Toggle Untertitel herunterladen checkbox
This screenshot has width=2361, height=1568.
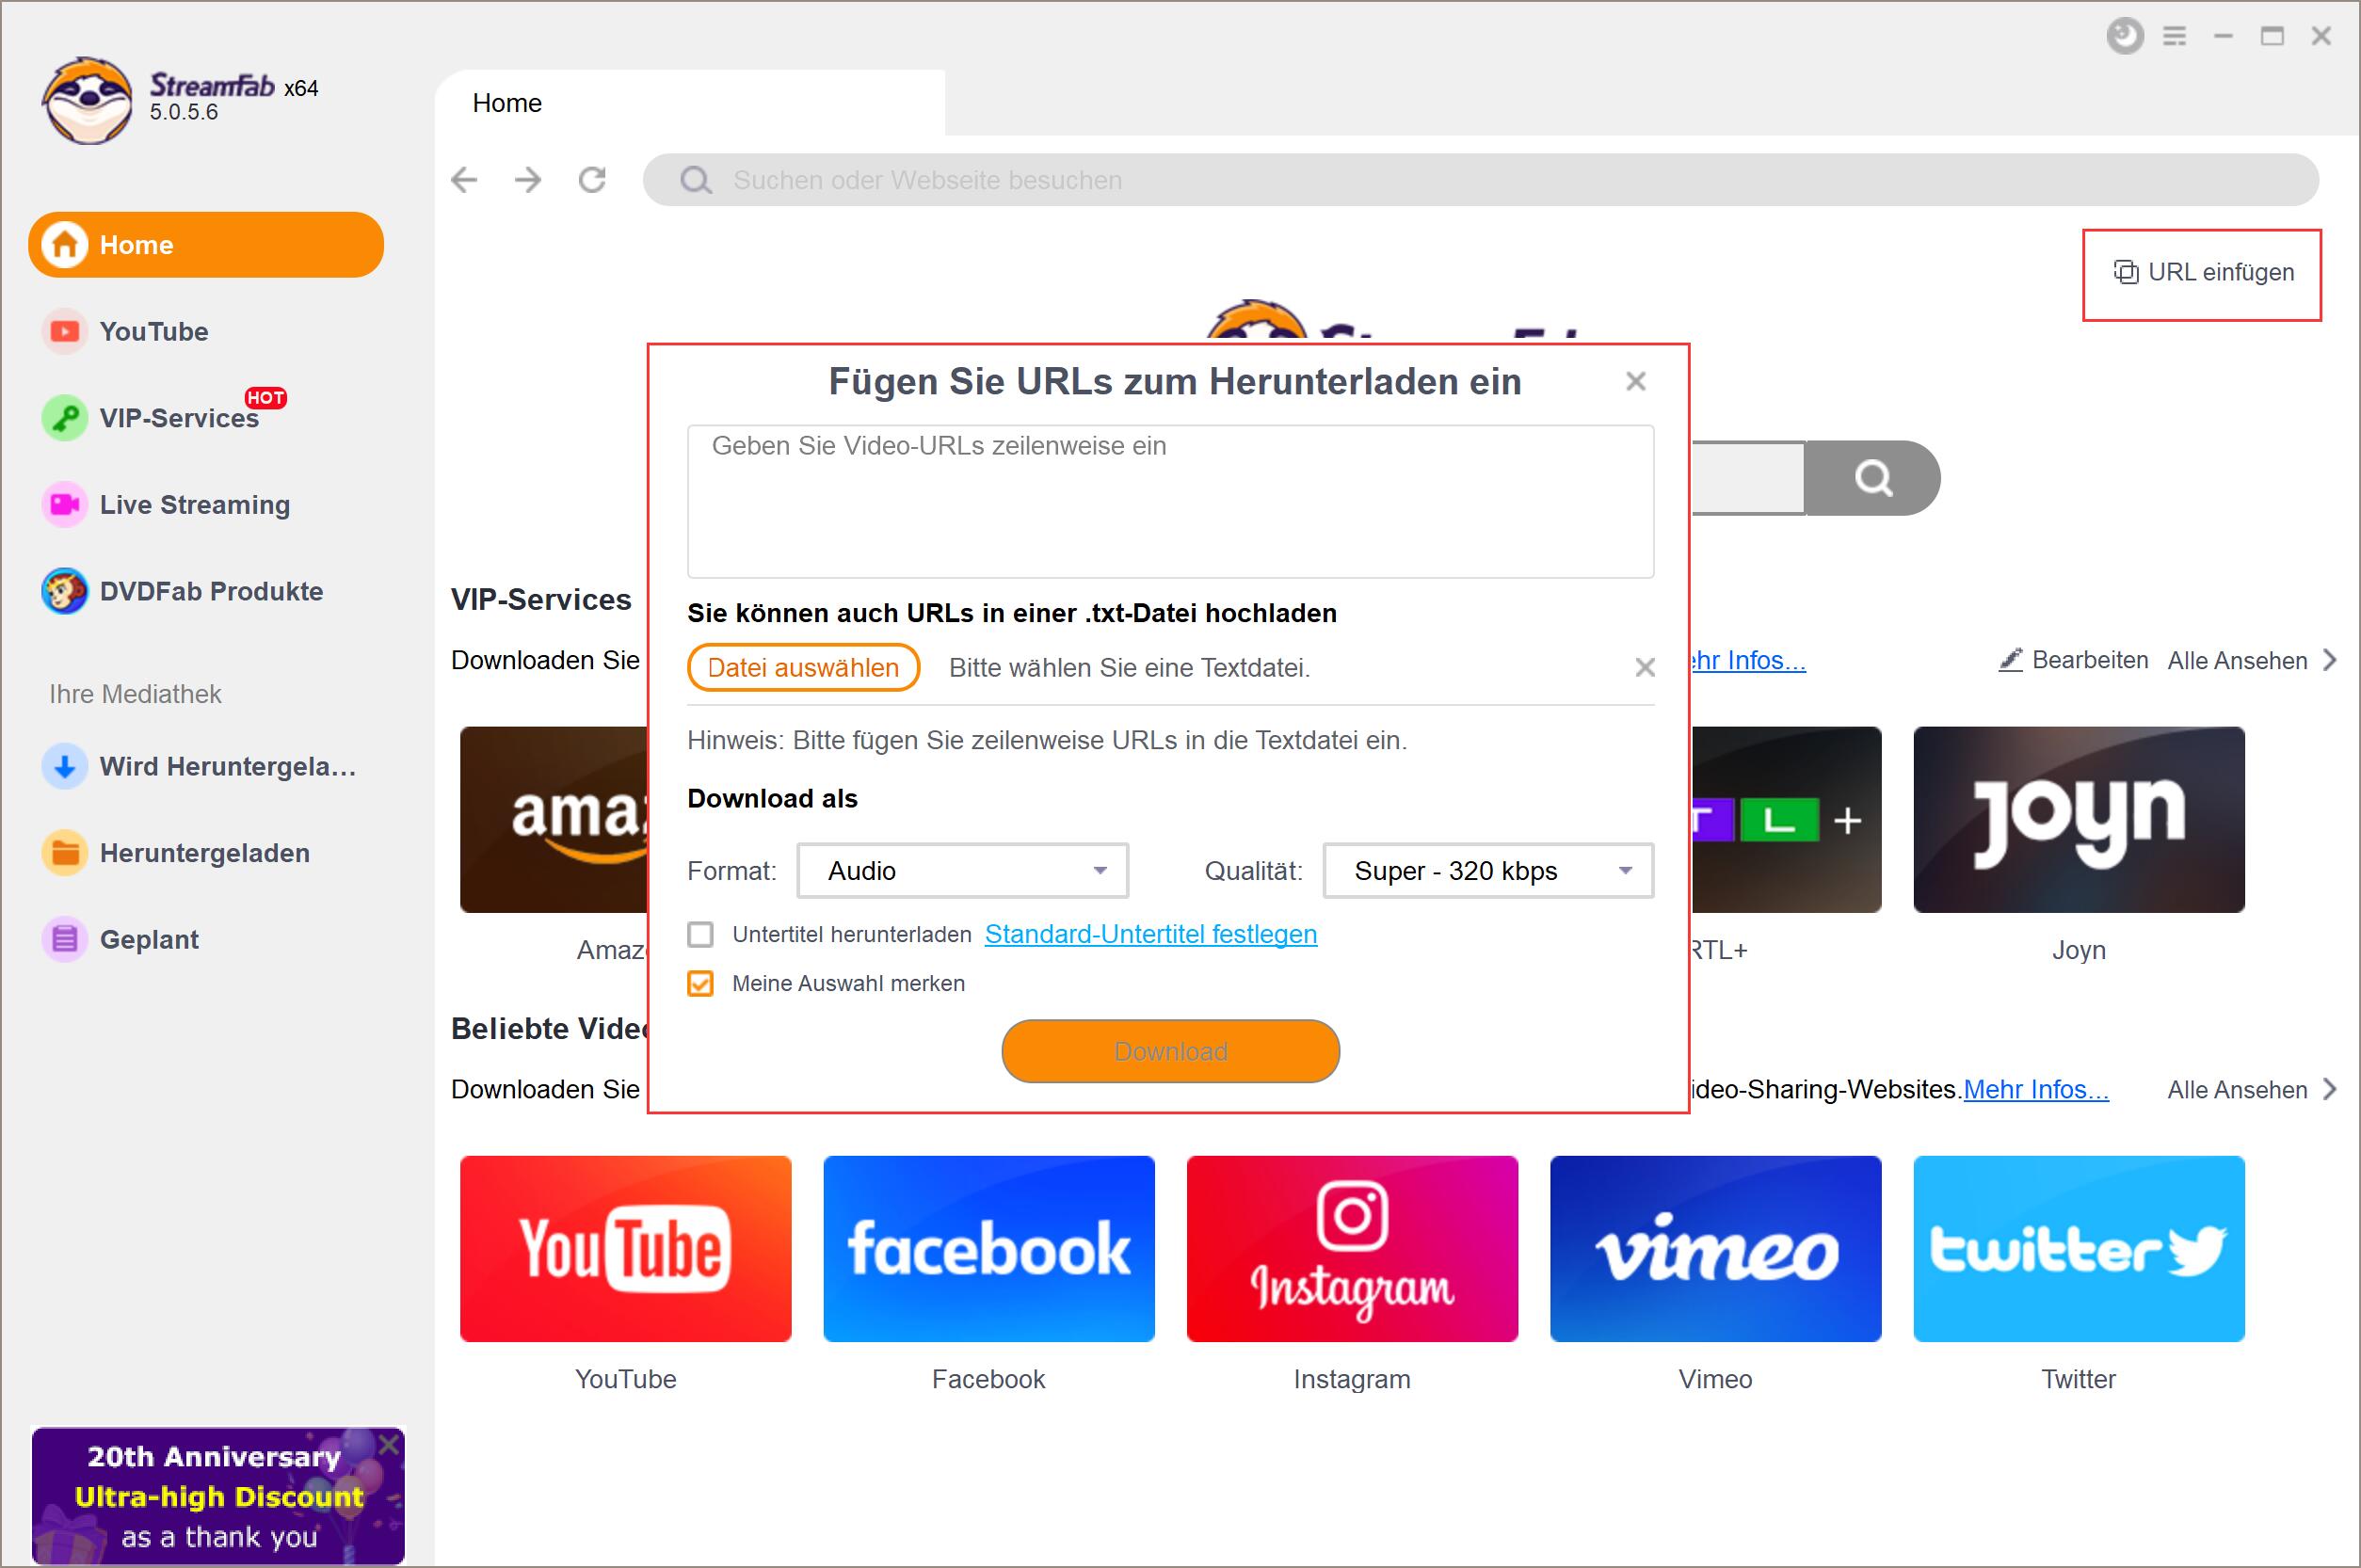[702, 935]
